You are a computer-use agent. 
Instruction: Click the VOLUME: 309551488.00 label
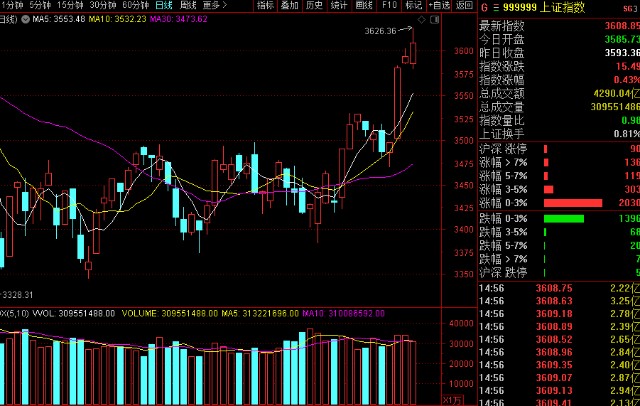[x=170, y=313]
